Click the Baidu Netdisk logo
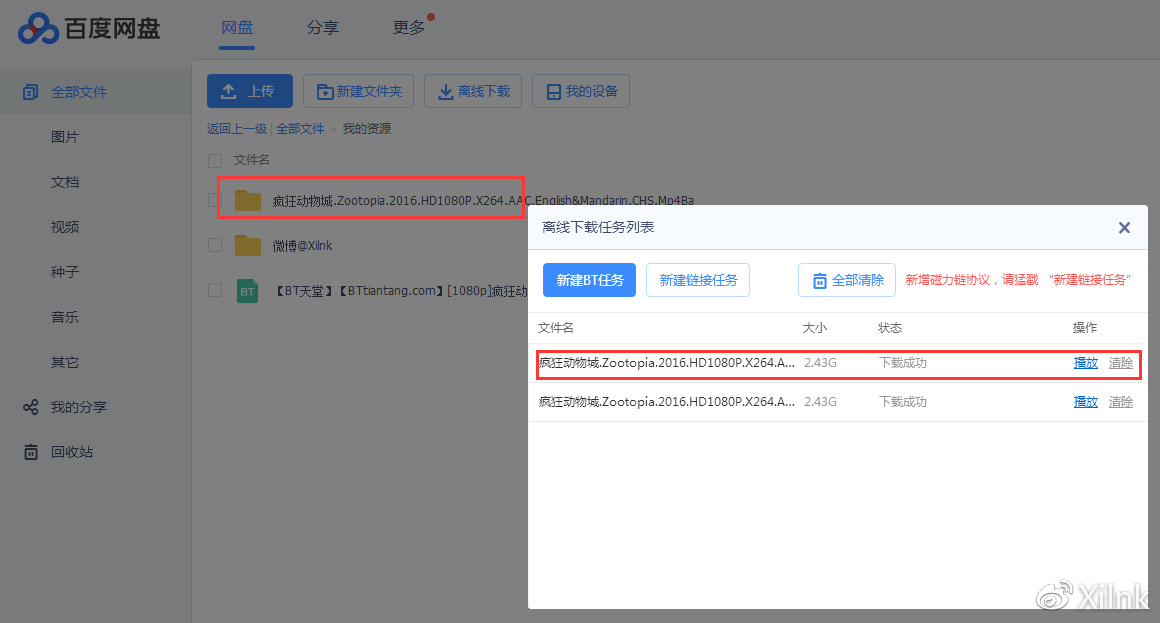Screen dimensions: 1160x623 coord(89,28)
